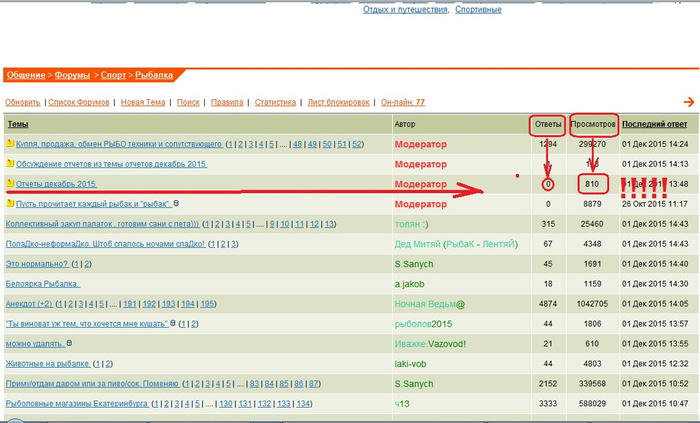Open page 195 of 'Анекдот (+2)' topic
Image resolution: width=700 pixels, height=423 pixels.
(207, 304)
